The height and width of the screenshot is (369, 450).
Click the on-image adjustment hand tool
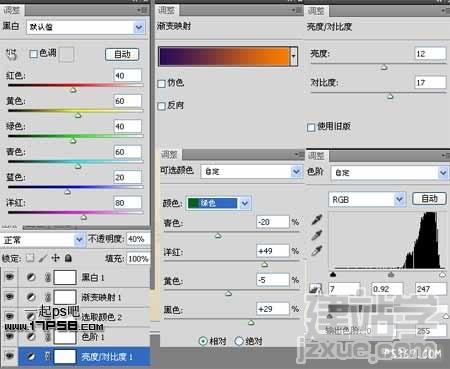(x=11, y=54)
